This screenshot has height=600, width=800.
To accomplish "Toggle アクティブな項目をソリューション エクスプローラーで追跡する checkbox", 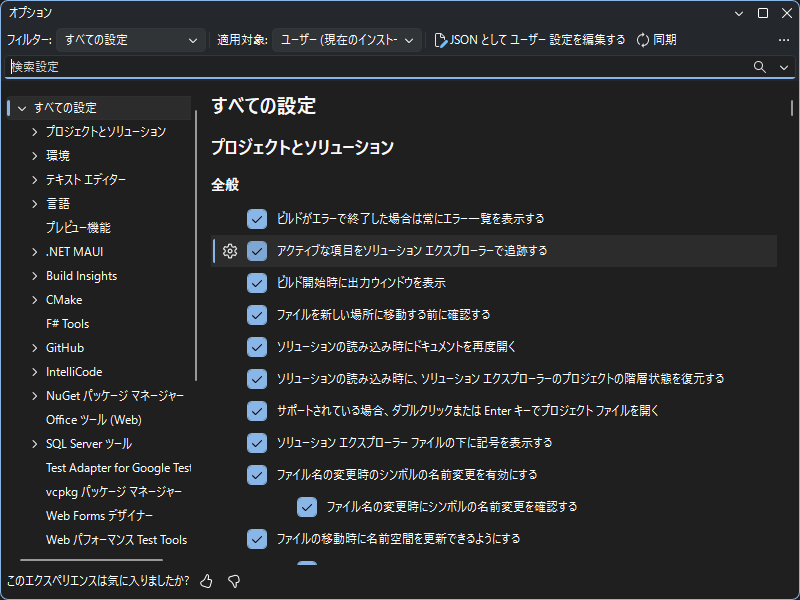I will click(257, 251).
